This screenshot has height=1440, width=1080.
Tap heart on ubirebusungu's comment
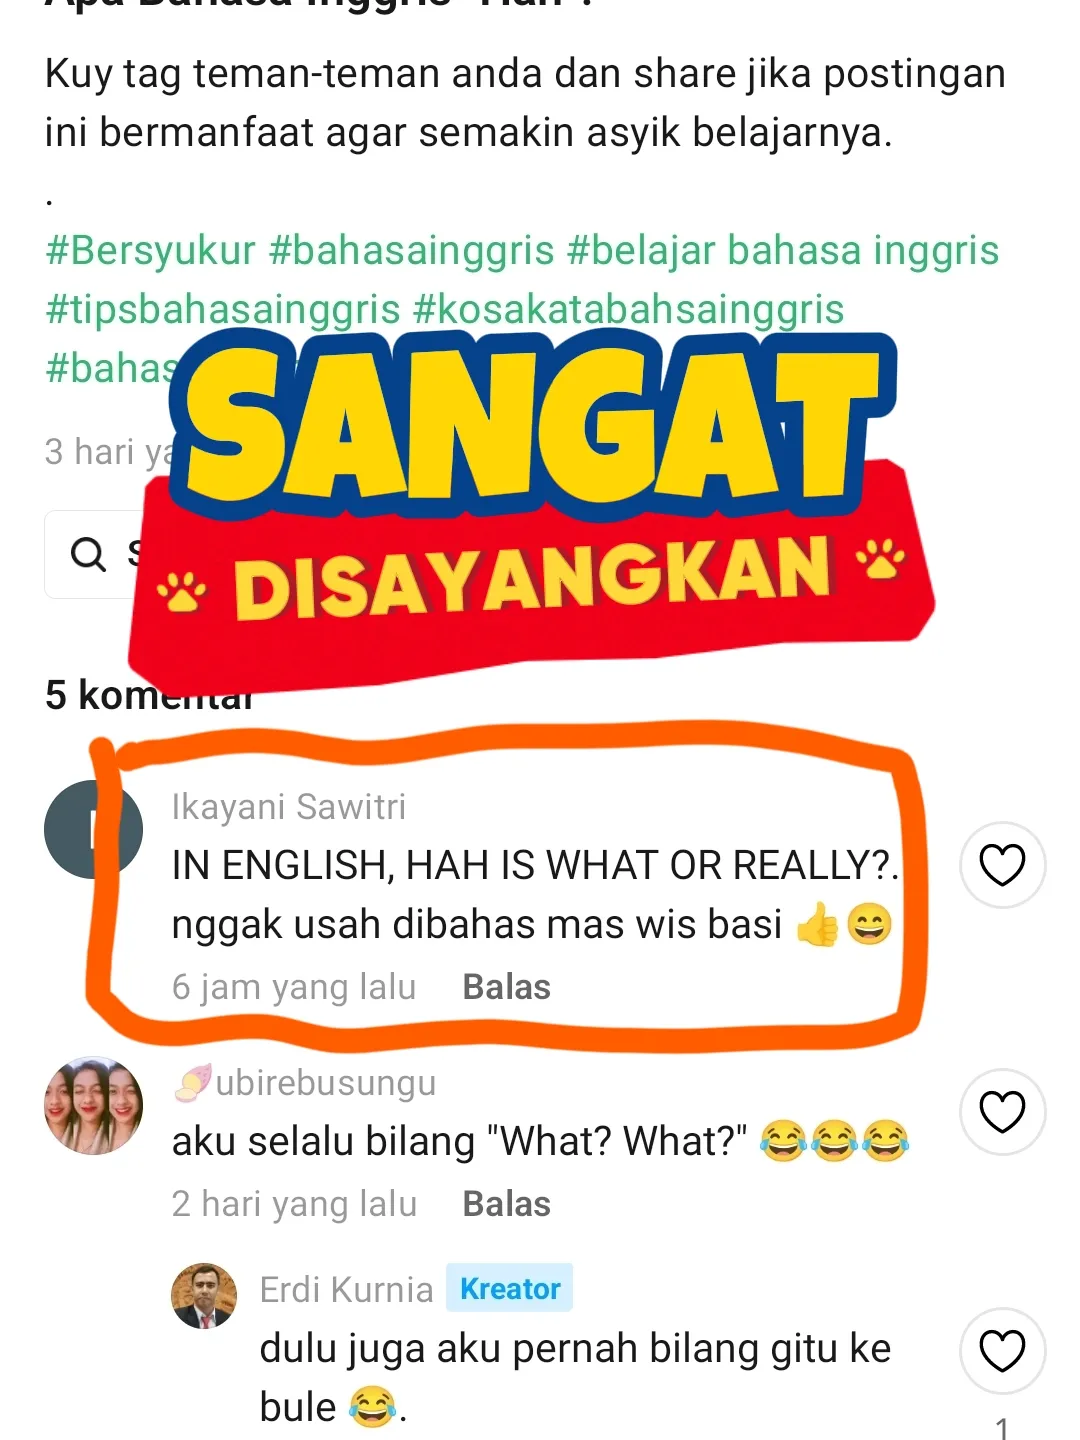pos(1002,1112)
